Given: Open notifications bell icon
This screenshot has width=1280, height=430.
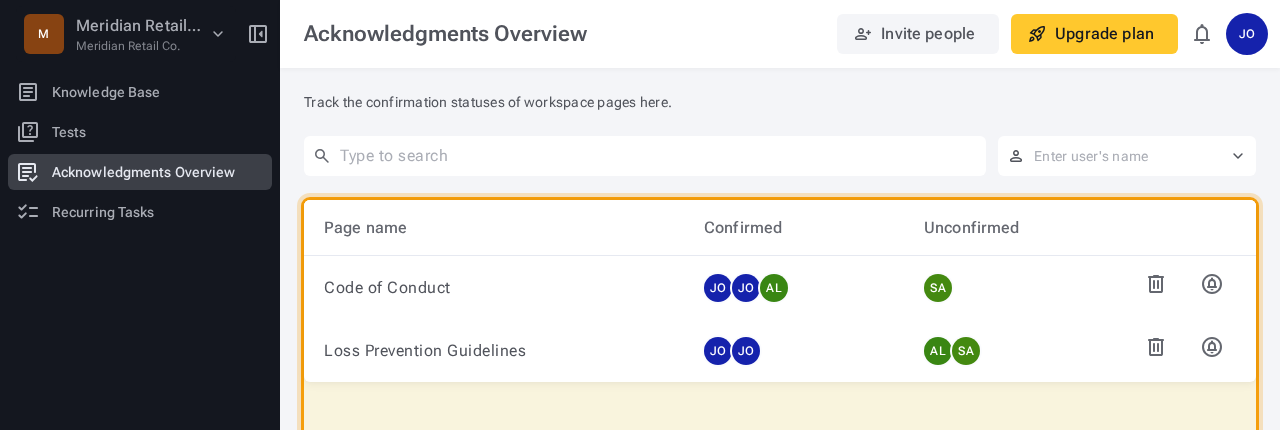Looking at the screenshot, I should tap(1202, 34).
